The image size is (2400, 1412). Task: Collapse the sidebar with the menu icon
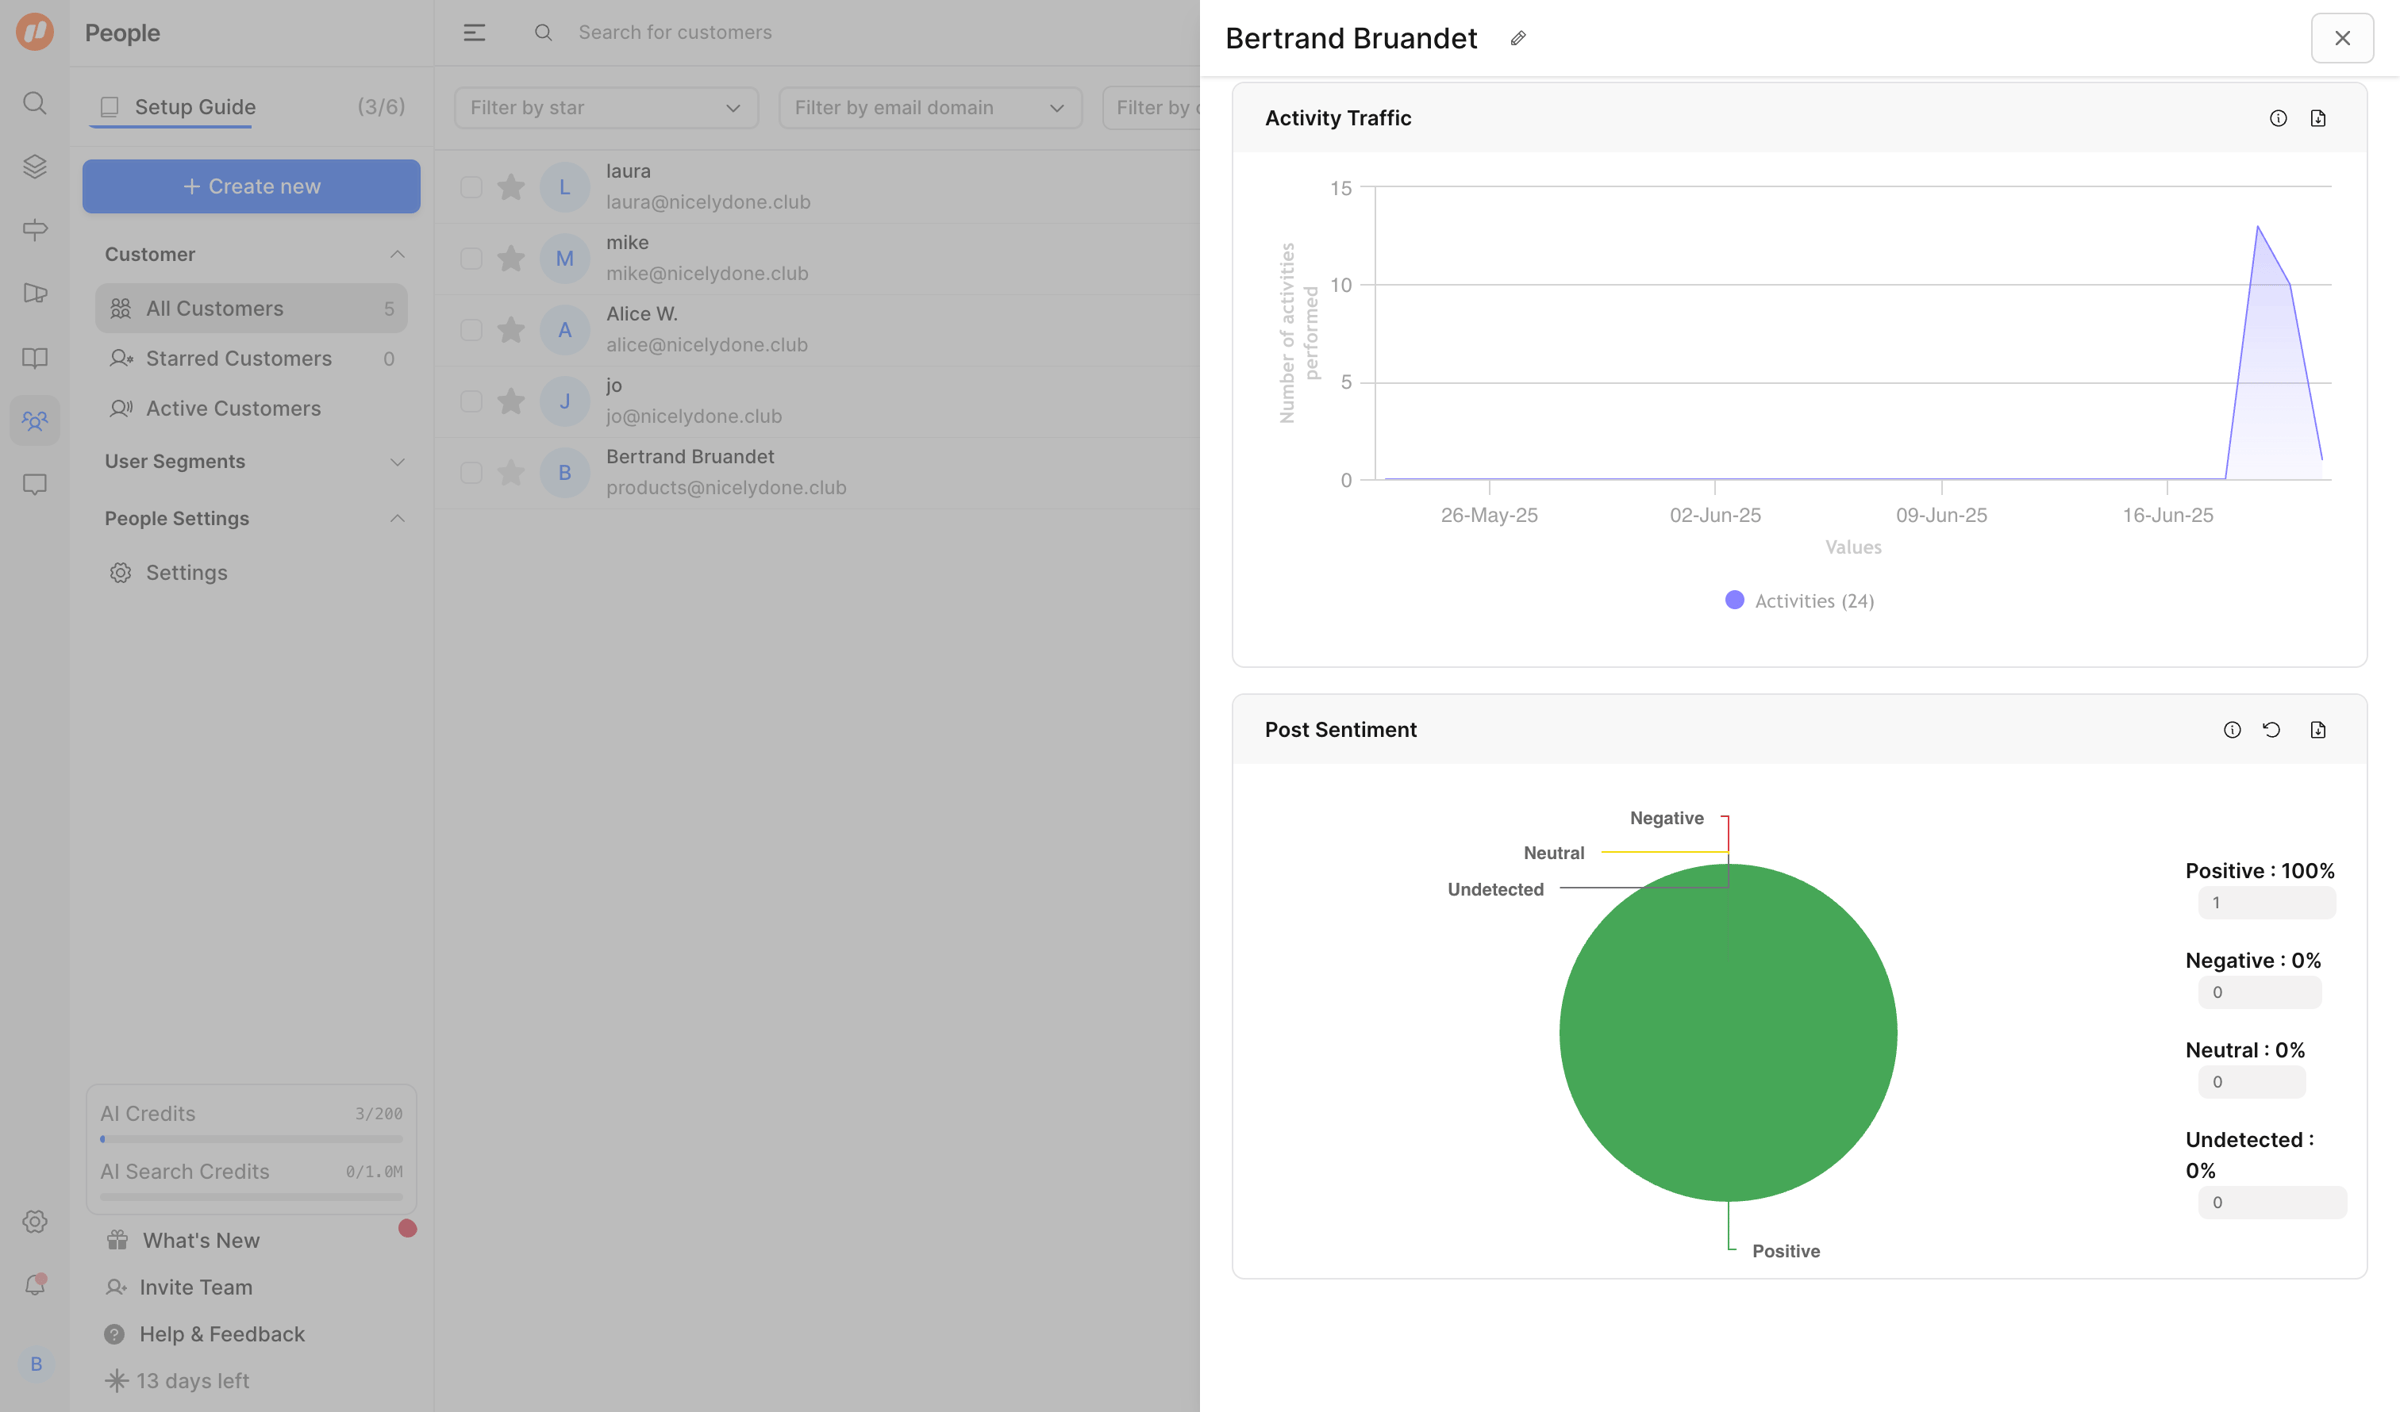click(x=474, y=33)
